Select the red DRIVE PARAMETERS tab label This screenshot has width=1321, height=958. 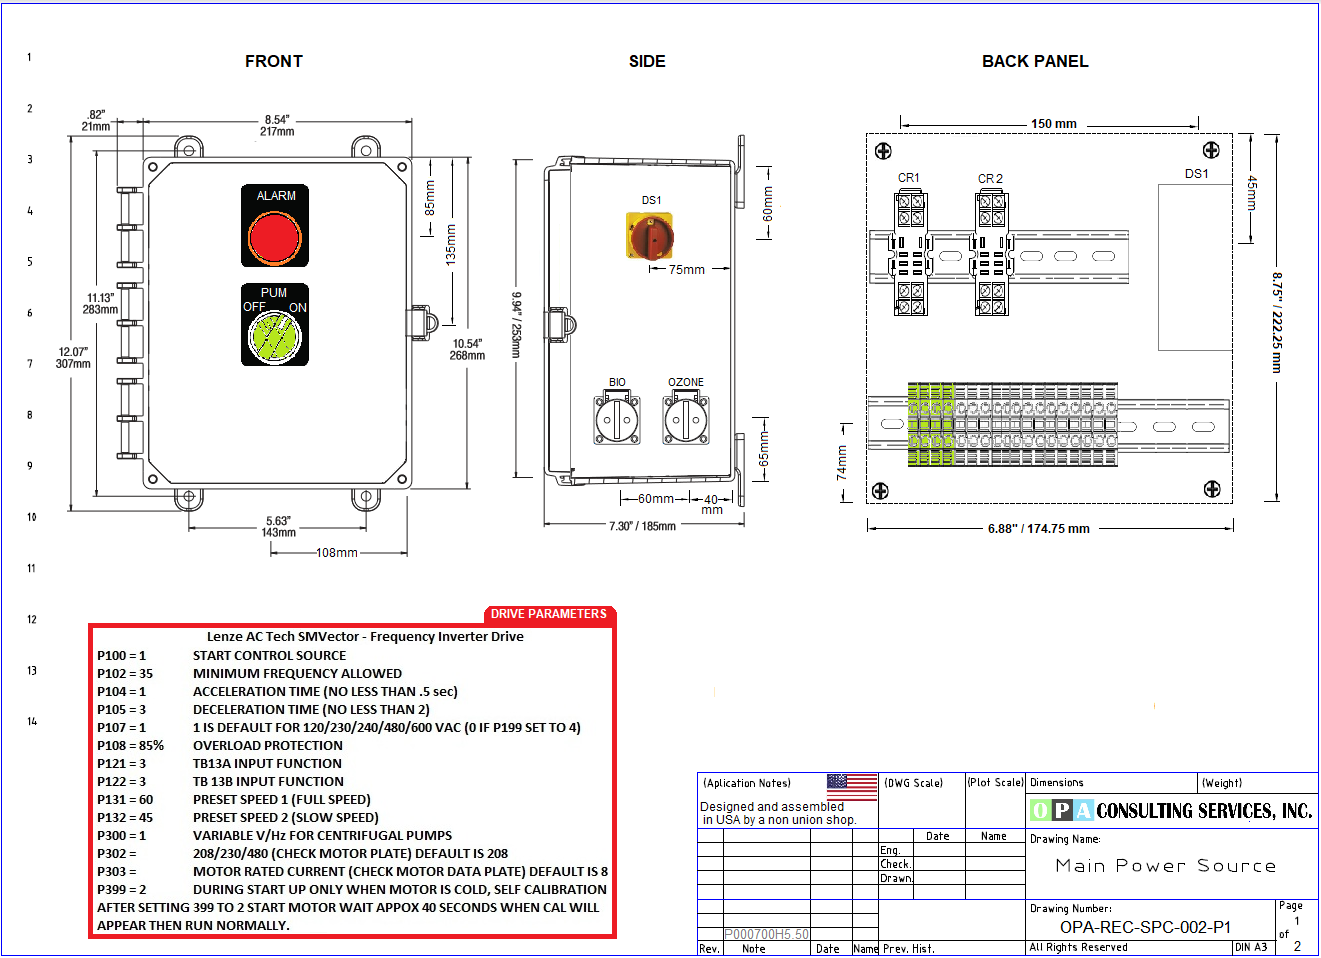(x=548, y=614)
